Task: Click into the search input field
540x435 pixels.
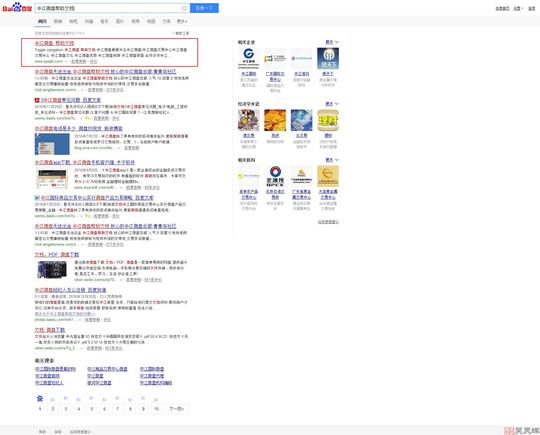Action: (107, 8)
